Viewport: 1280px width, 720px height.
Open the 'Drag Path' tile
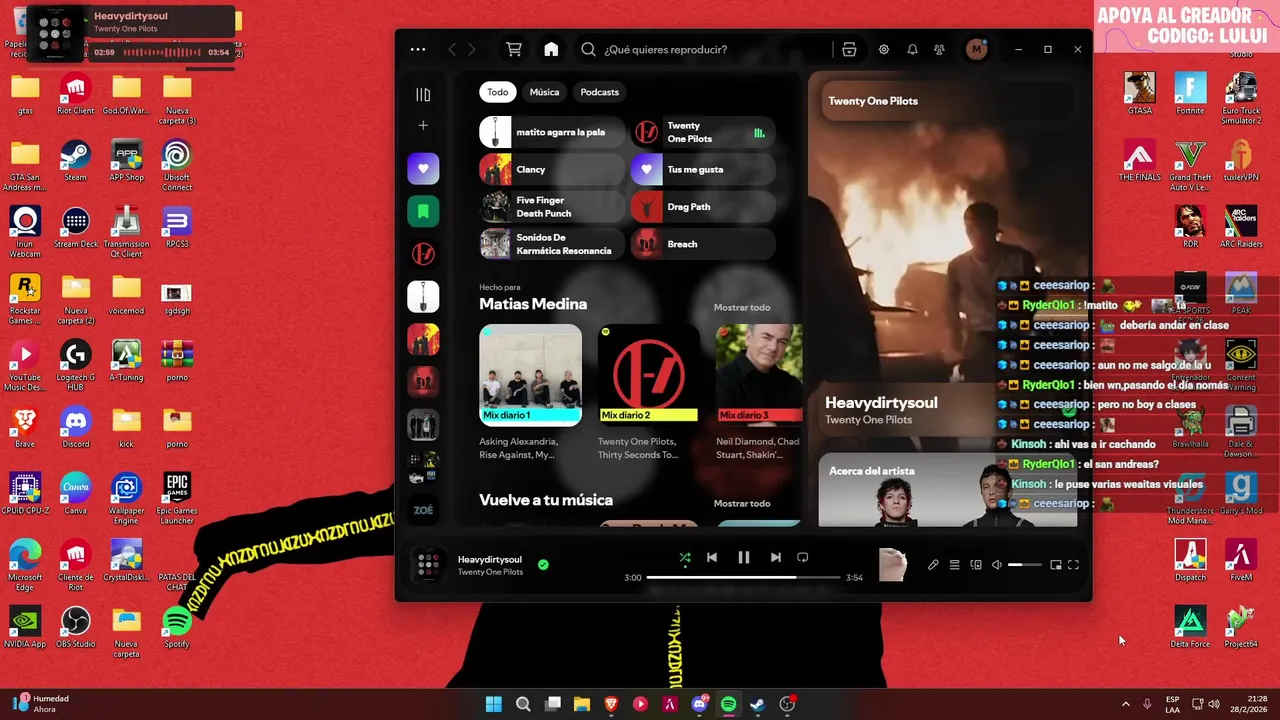[703, 207]
